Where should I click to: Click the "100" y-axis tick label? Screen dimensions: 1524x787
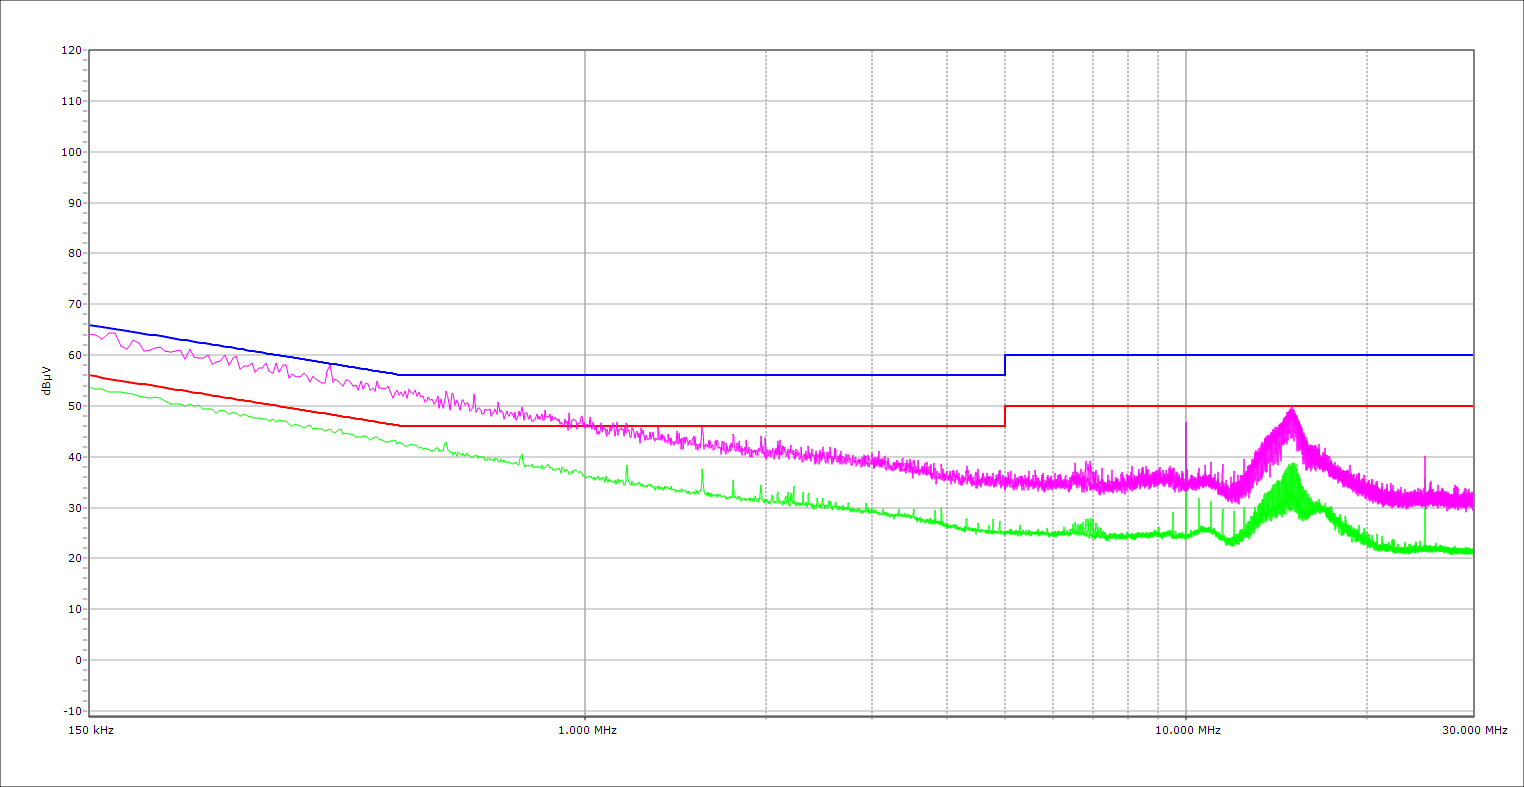click(71, 152)
